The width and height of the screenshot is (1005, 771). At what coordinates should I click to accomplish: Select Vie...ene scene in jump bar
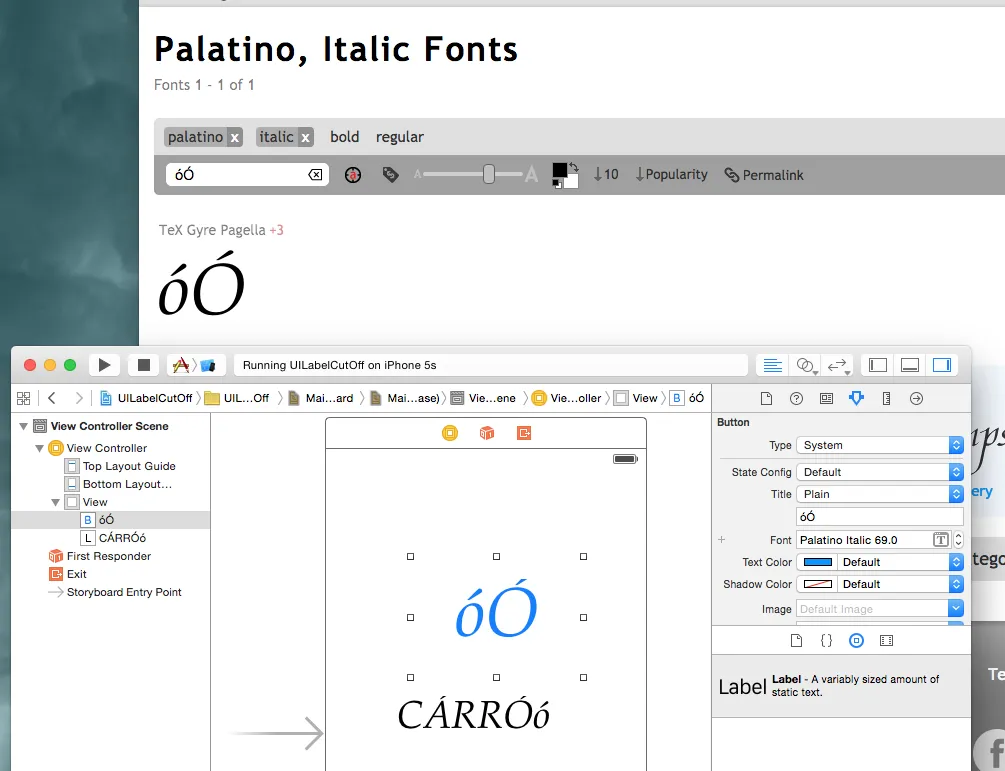point(483,398)
